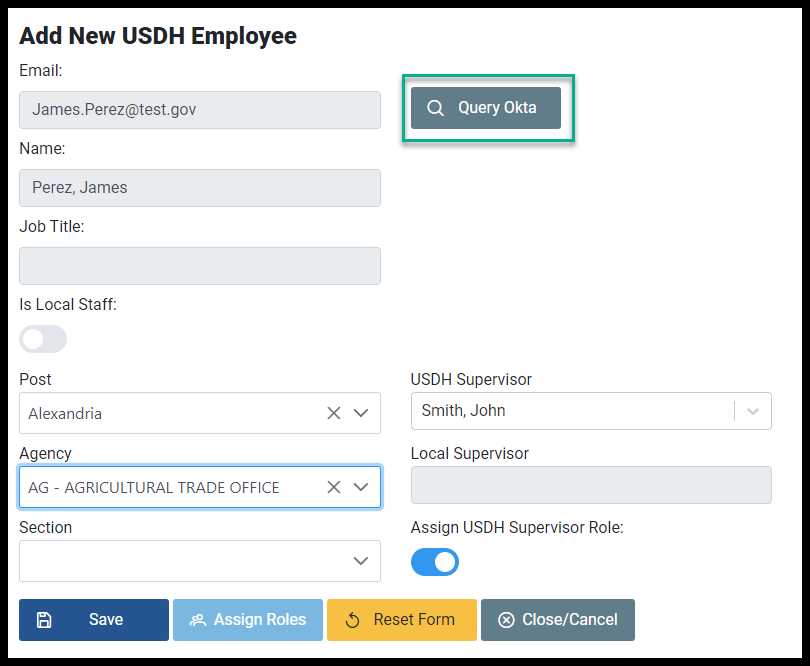Image resolution: width=810 pixels, height=666 pixels.
Task: Clear the Post selection with the X
Action: (334, 413)
